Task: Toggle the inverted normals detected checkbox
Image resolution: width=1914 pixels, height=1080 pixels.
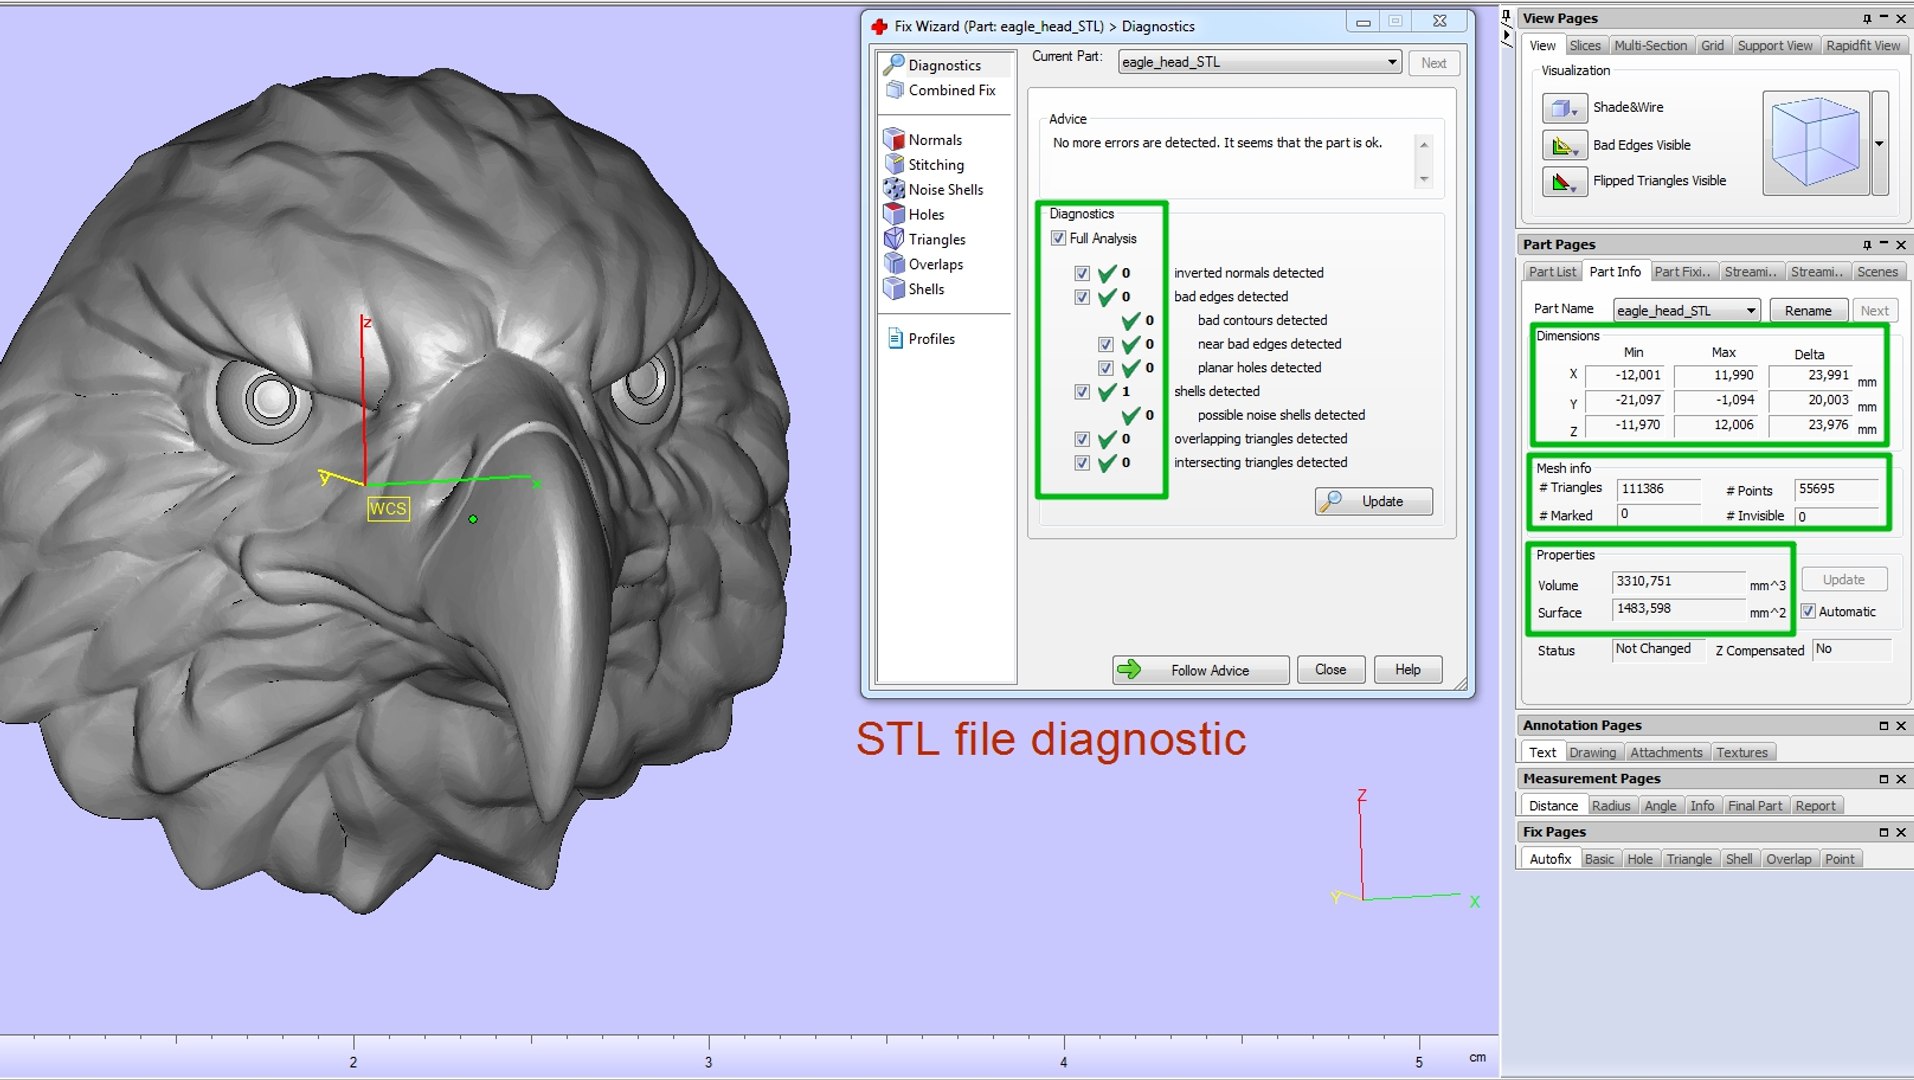Action: click(1082, 273)
